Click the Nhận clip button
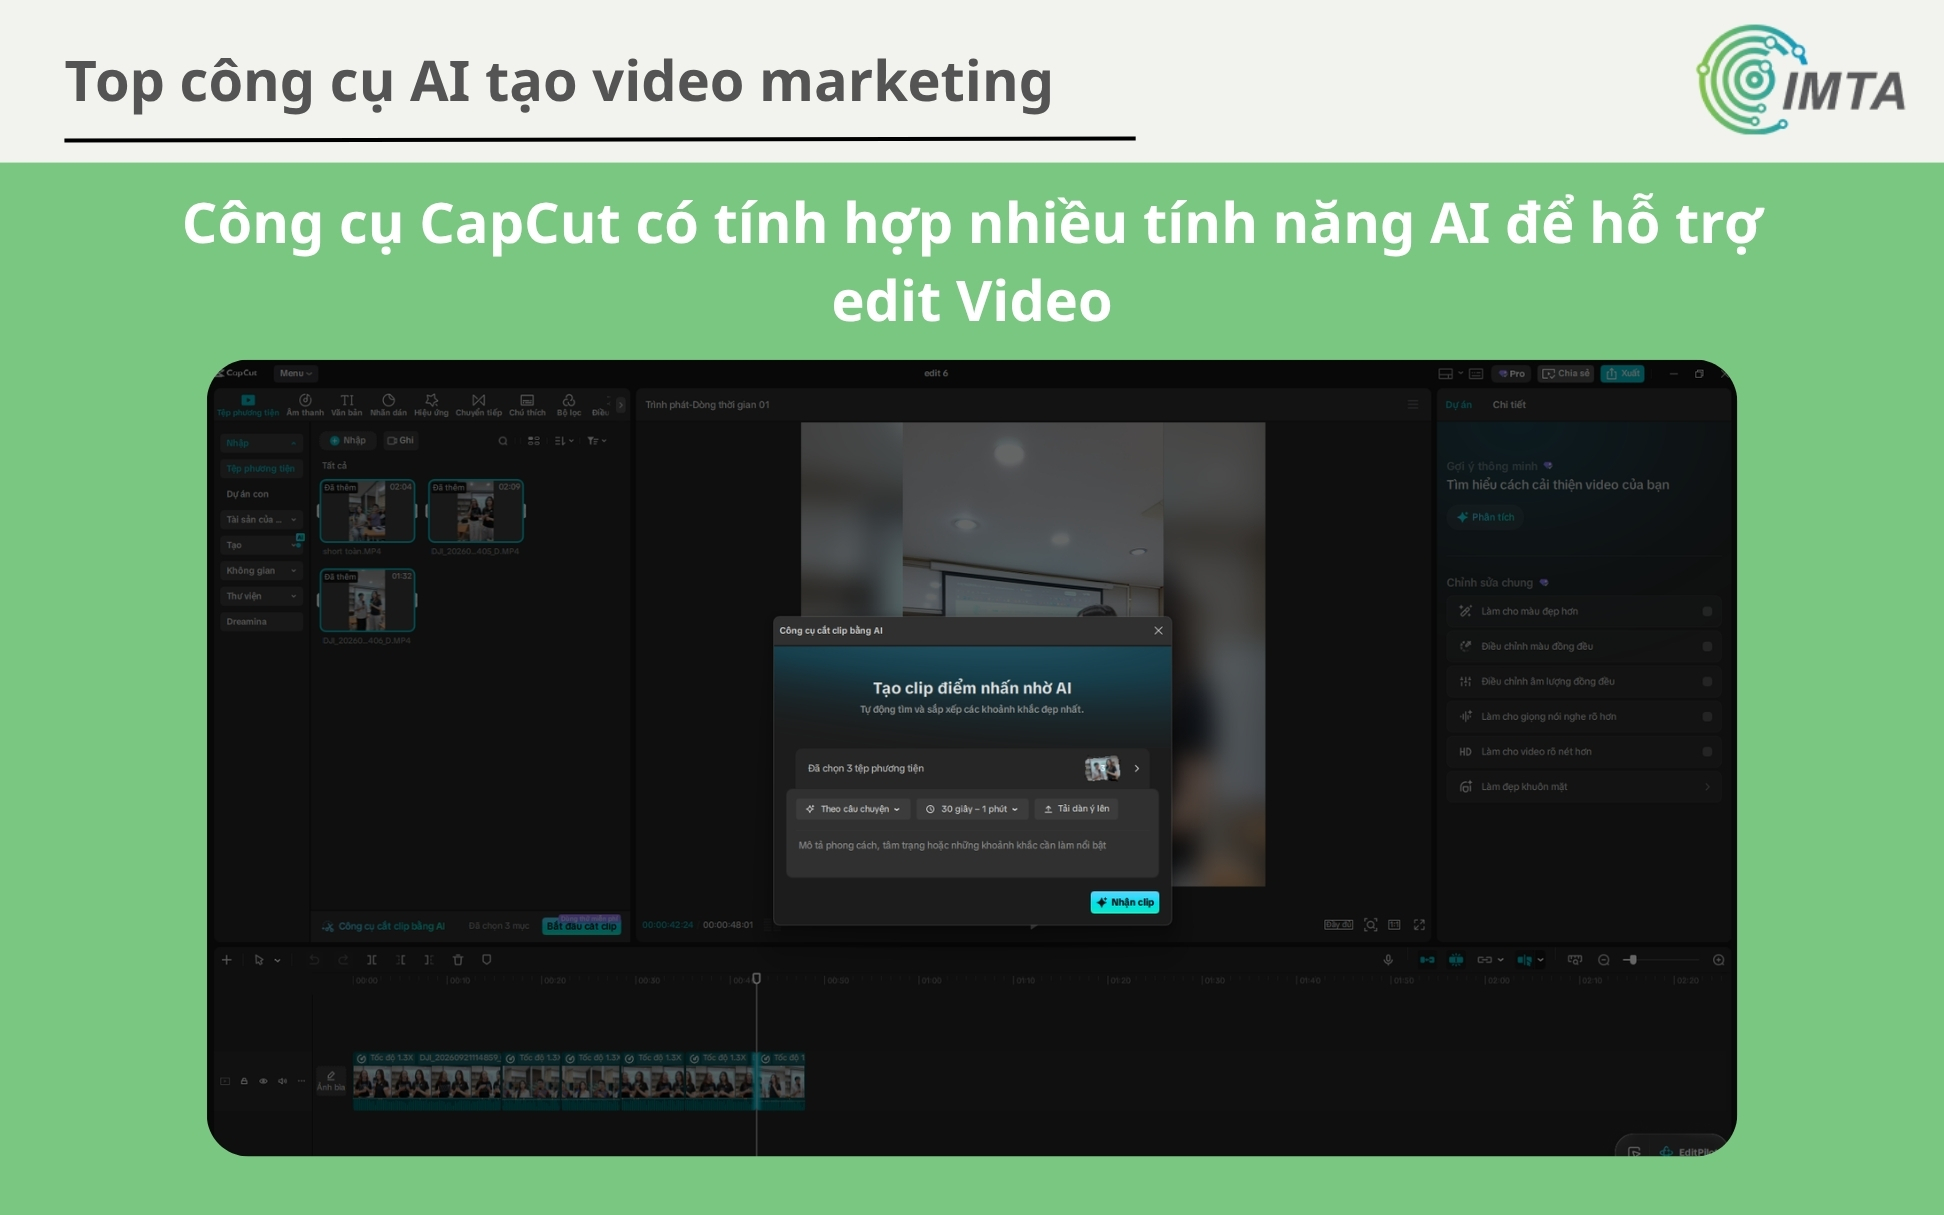1944x1215 pixels. (x=1124, y=902)
